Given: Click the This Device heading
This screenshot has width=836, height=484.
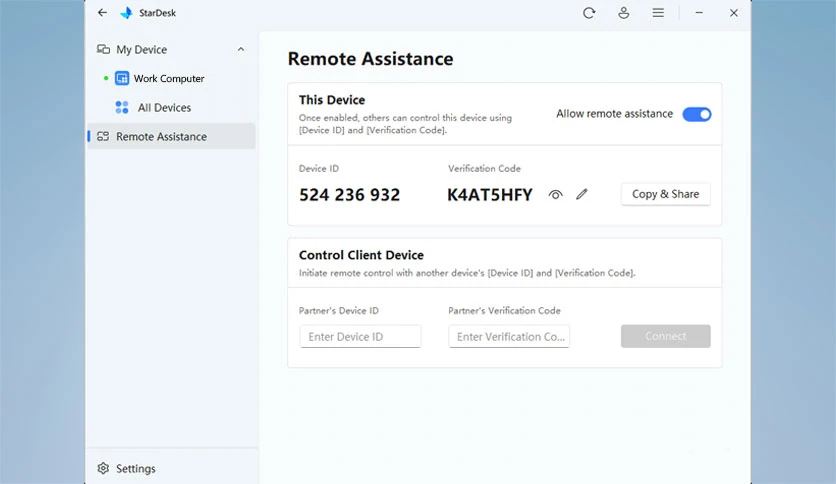Looking at the screenshot, I should pyautogui.click(x=332, y=100).
